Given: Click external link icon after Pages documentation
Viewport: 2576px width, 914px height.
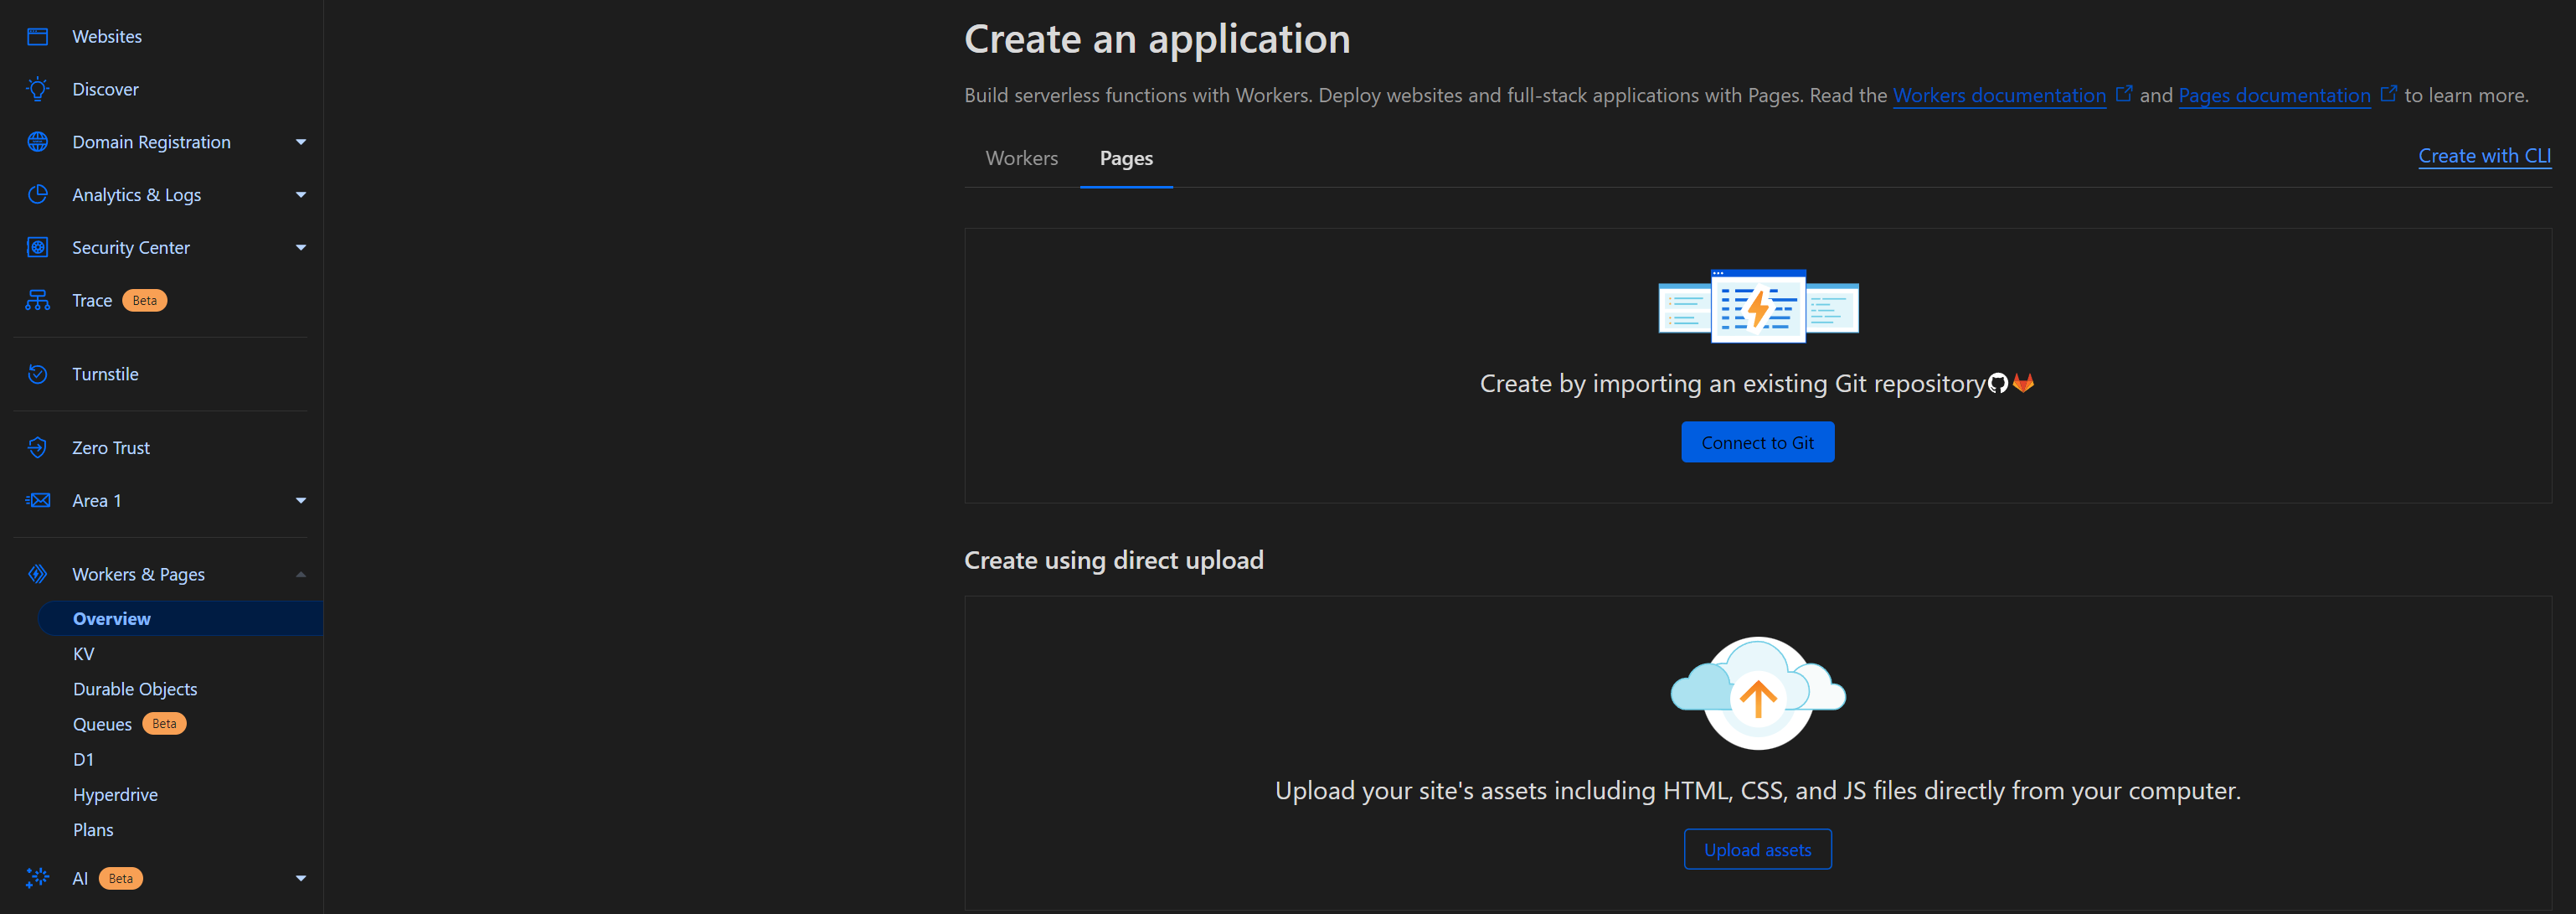Looking at the screenshot, I should (x=2388, y=94).
